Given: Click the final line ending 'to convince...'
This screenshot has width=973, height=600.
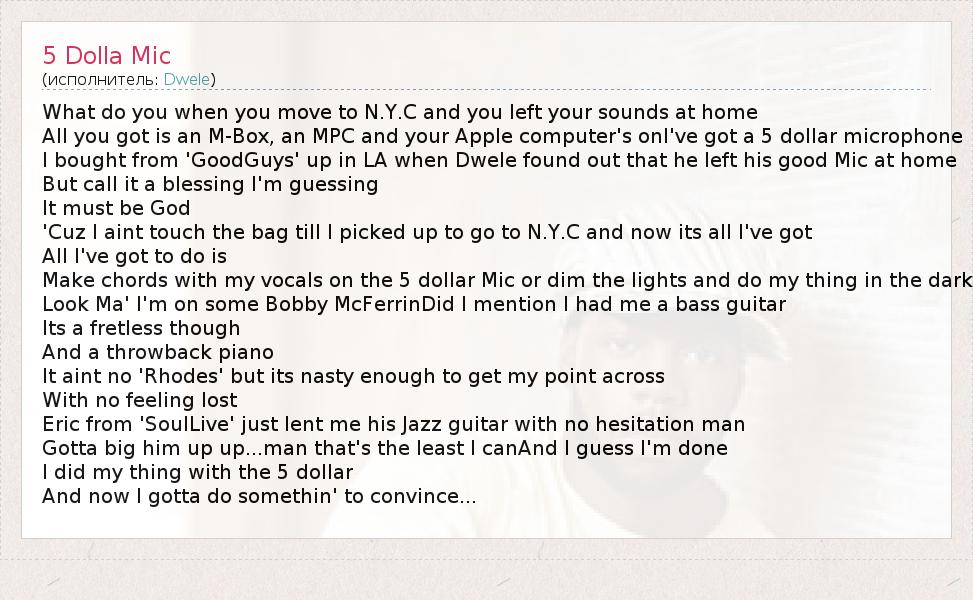Looking at the screenshot, I should pyautogui.click(x=259, y=496).
